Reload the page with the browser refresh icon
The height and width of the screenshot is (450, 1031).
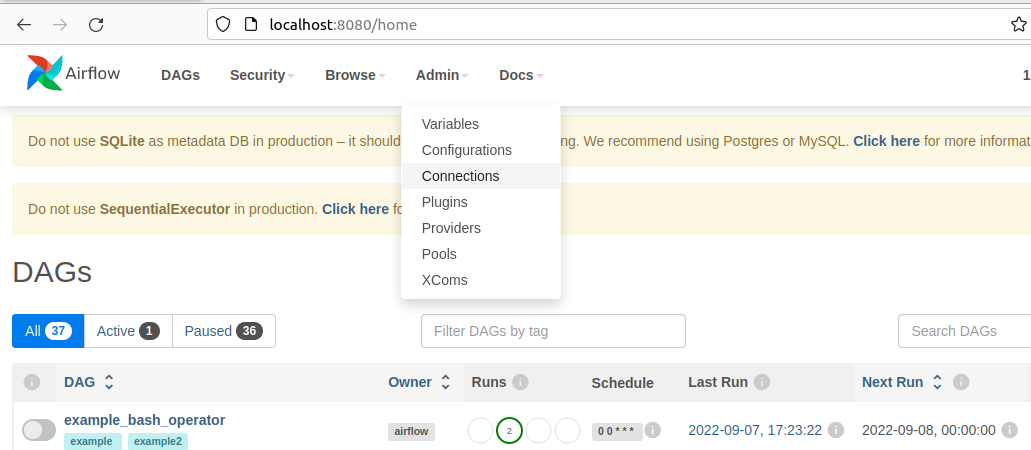(96, 25)
